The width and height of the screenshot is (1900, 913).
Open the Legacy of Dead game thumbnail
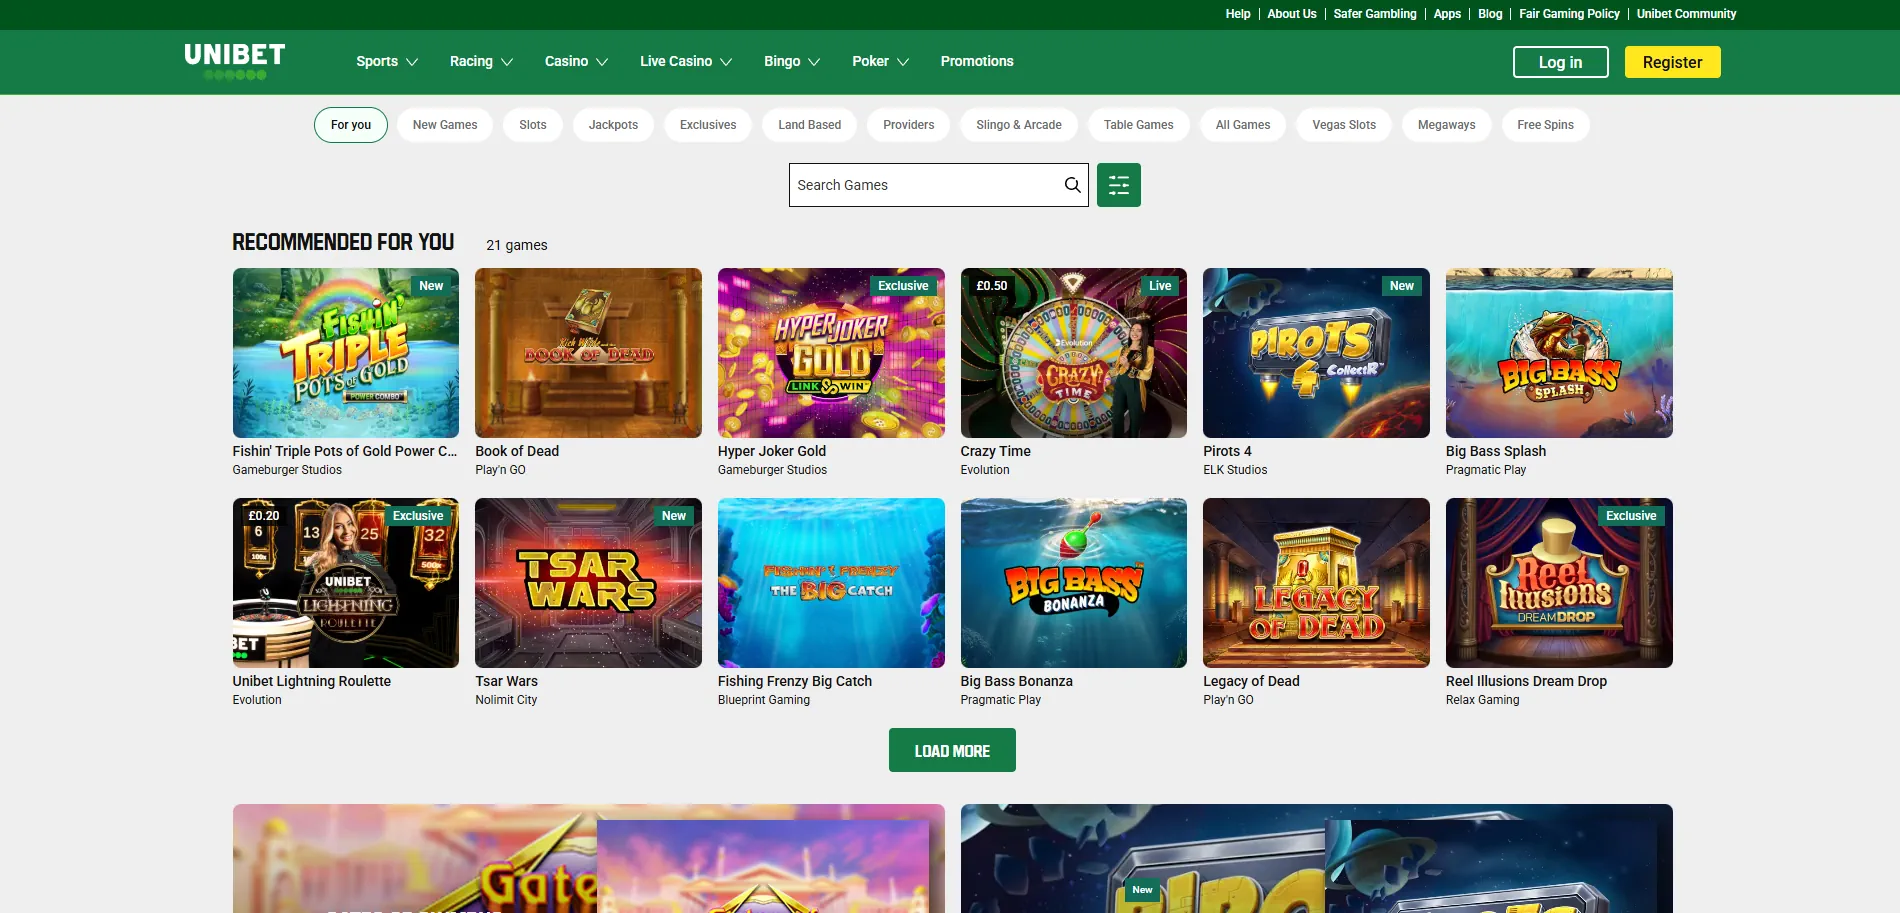click(x=1316, y=583)
